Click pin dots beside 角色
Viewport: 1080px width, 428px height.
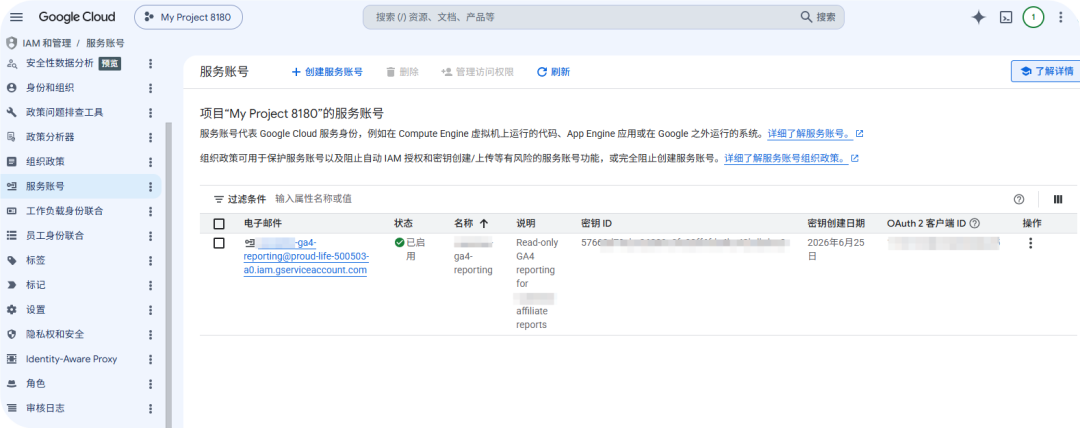click(x=151, y=383)
